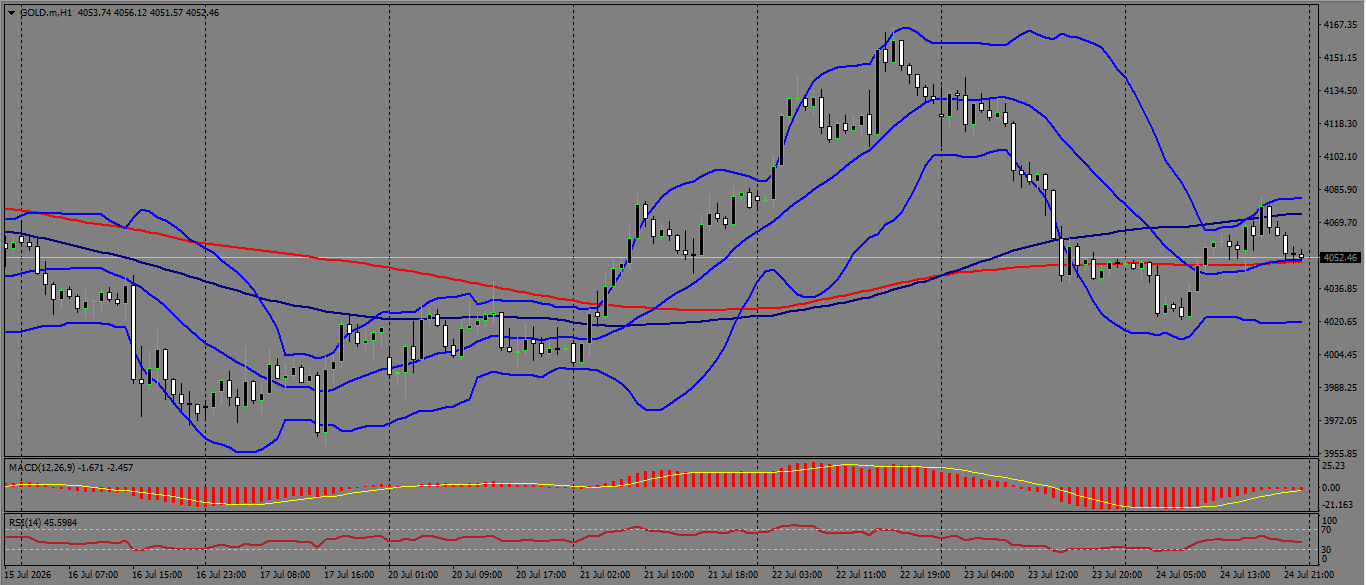Screen dimensions: 1366x585
Task: Click price level 3988.25 on the price axis
Action: coord(1338,388)
